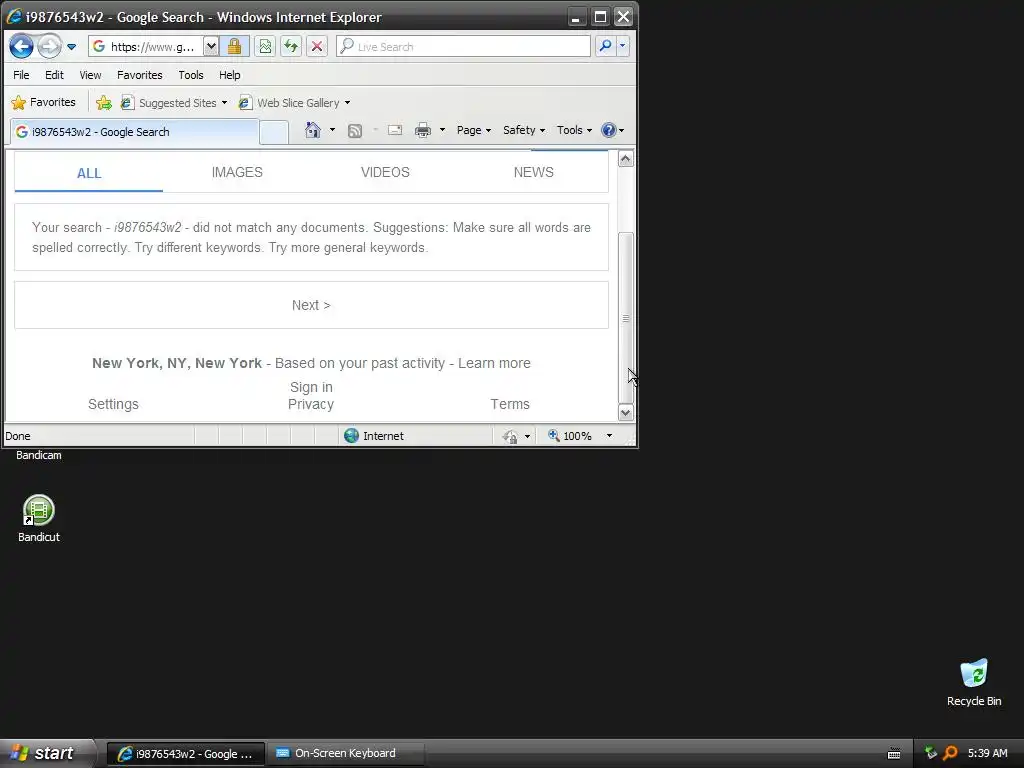Screen dimensions: 1024x768
Task: Click the RSS feeds icon
Action: click(355, 131)
